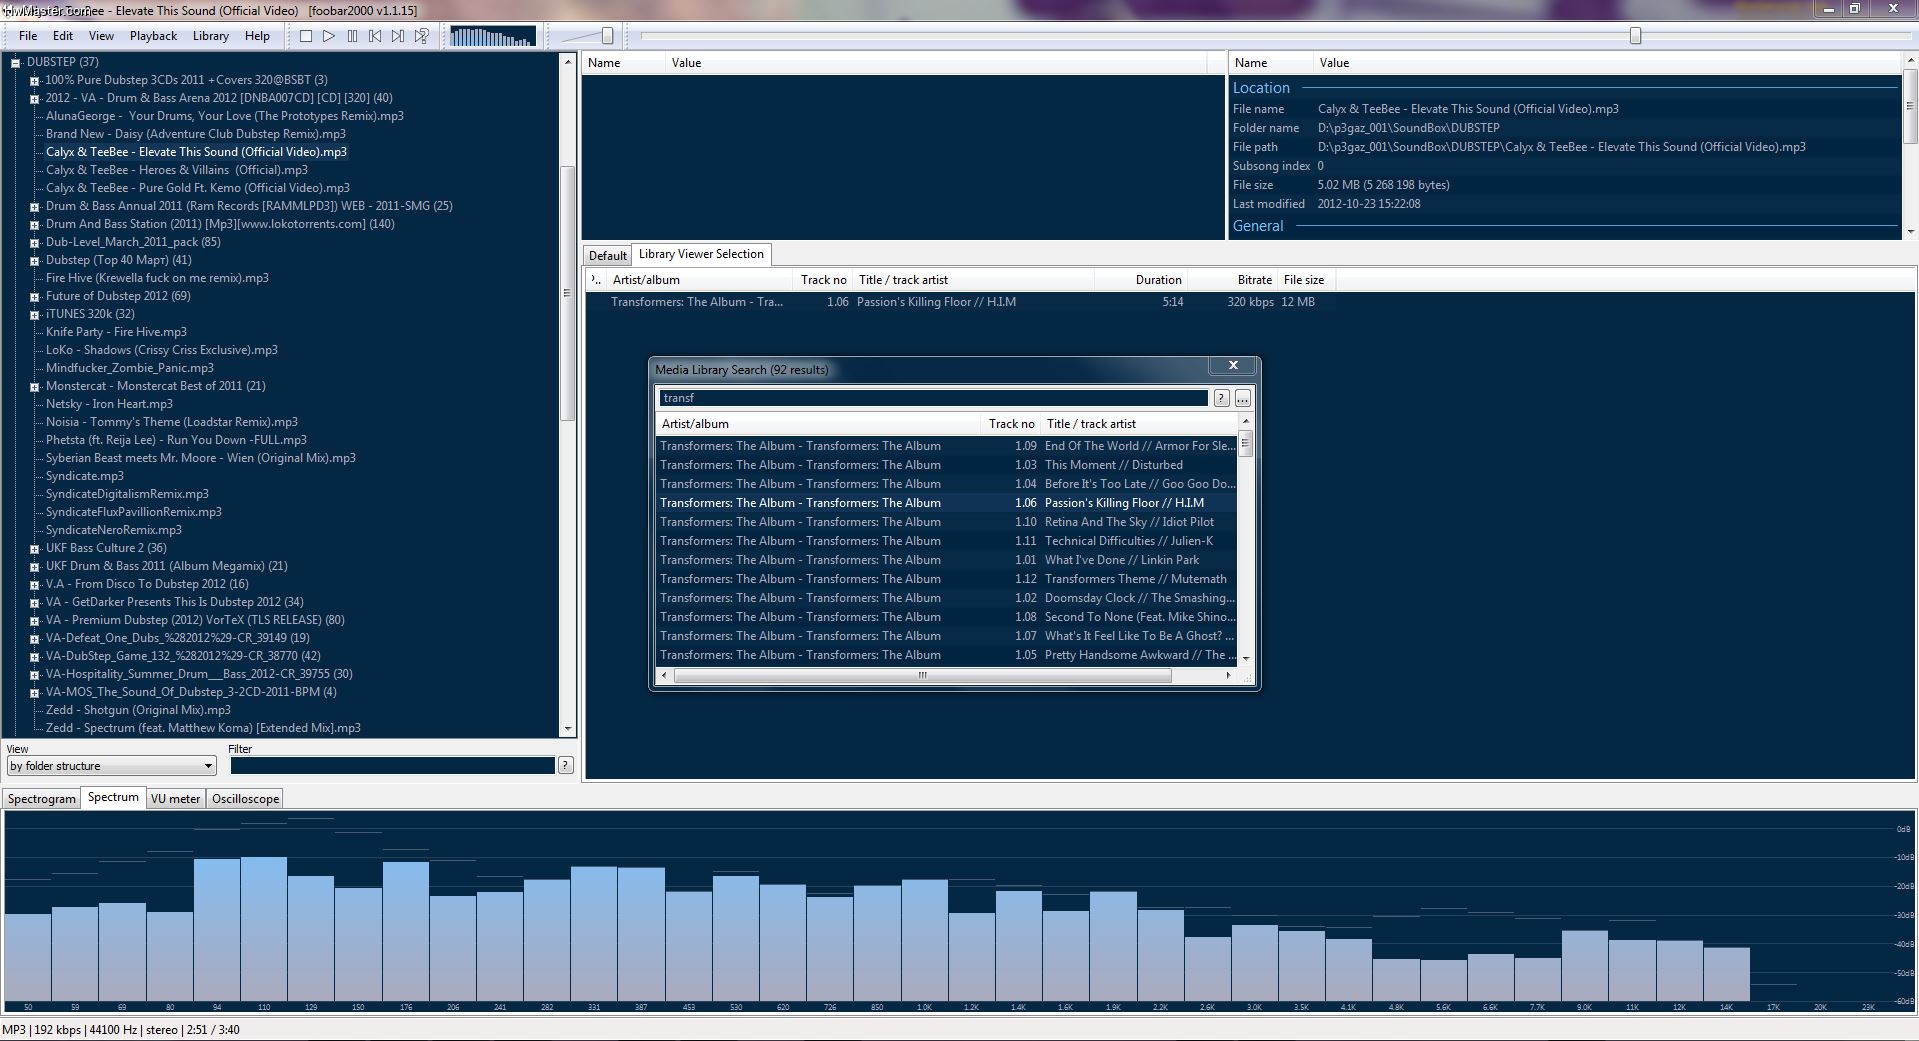
Task: Select search result 'What I've Done // Linkin Park'
Action: coord(947,560)
